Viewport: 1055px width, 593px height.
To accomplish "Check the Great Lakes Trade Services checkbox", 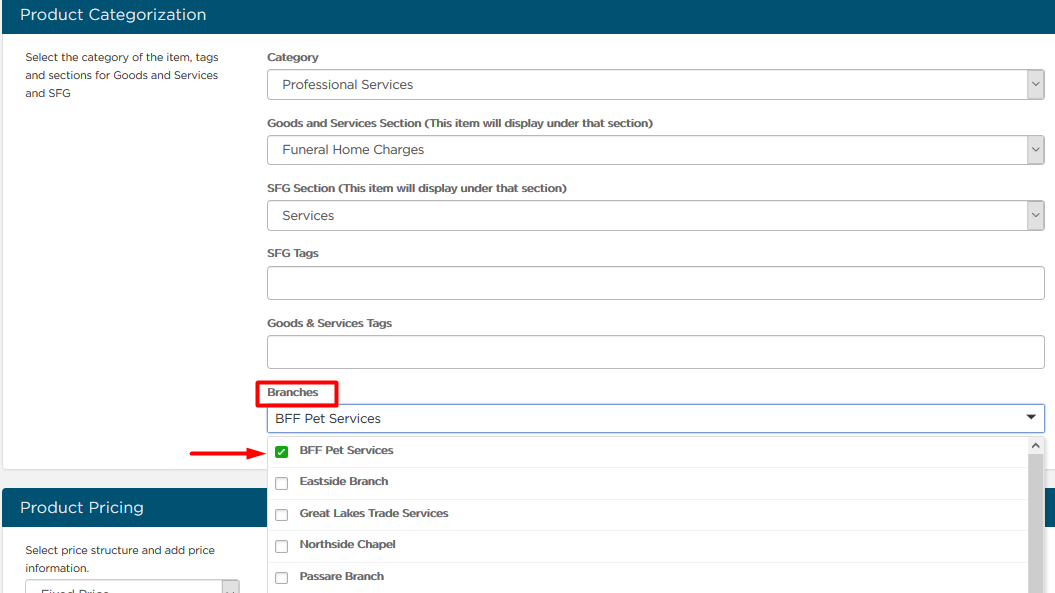I will [281, 515].
